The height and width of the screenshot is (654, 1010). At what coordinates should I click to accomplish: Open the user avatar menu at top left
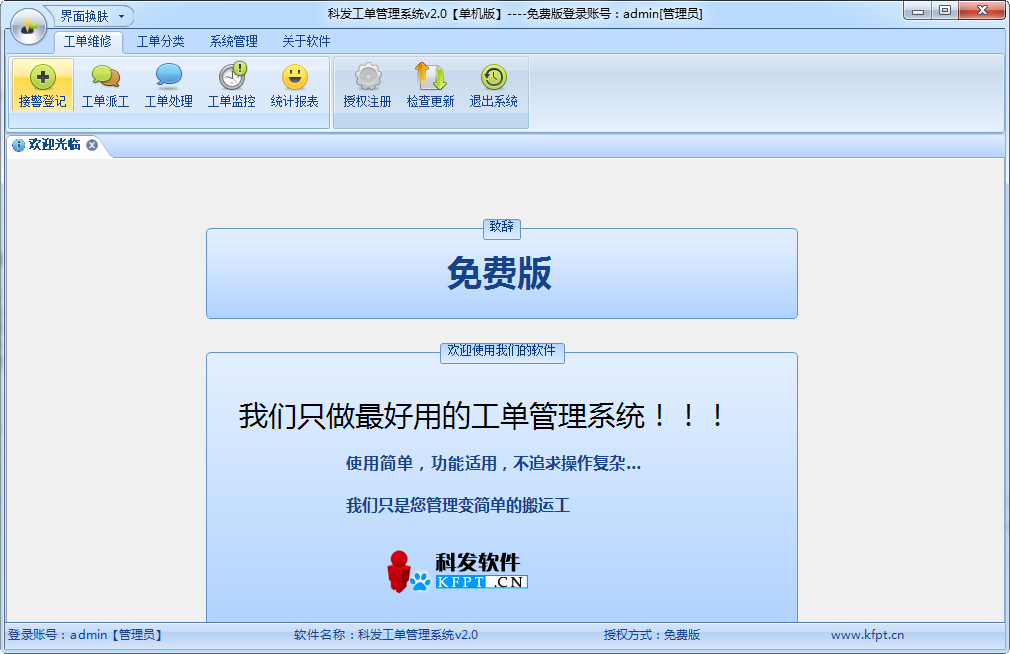click(27, 27)
